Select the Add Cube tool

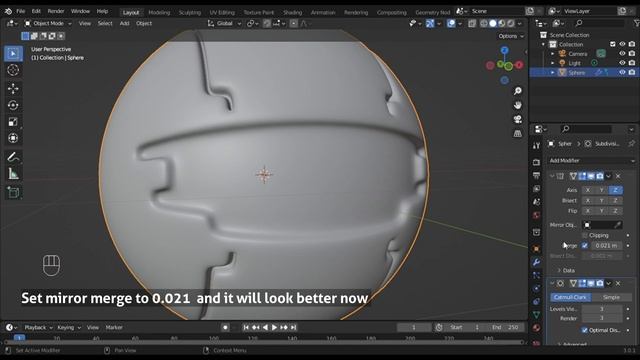pyautogui.click(x=13, y=193)
